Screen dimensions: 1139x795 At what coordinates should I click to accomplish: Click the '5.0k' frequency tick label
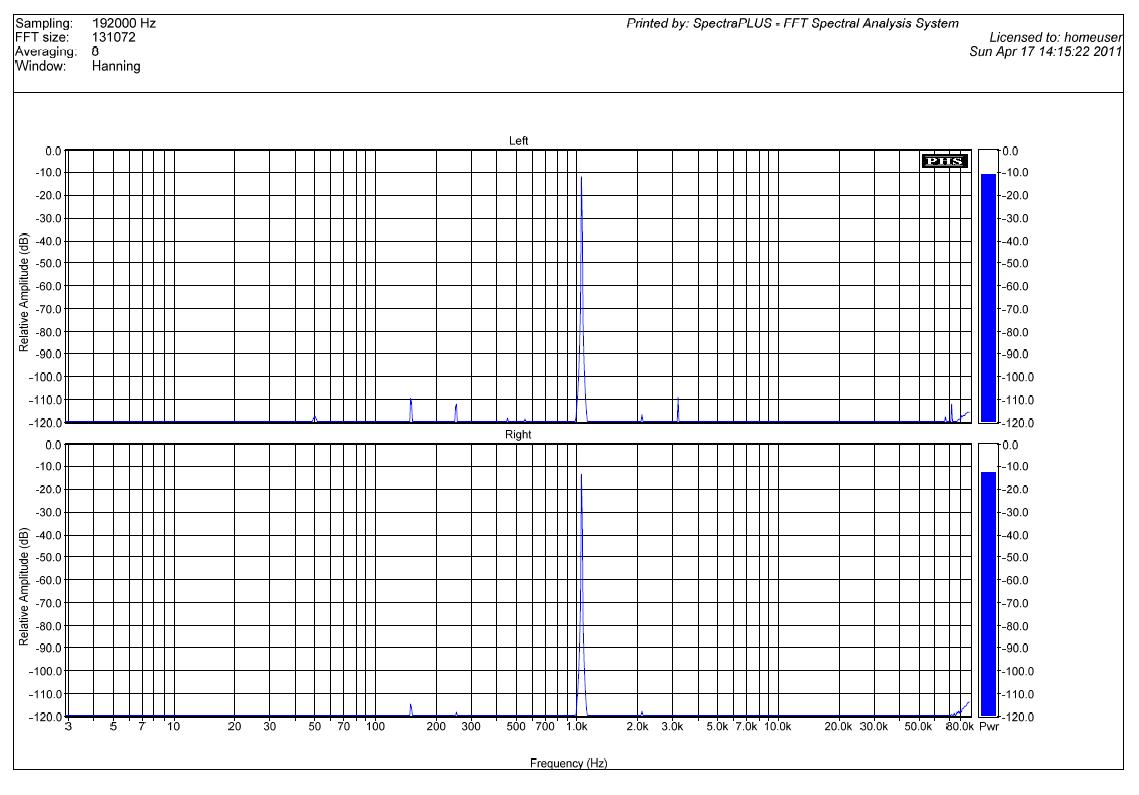[717, 727]
